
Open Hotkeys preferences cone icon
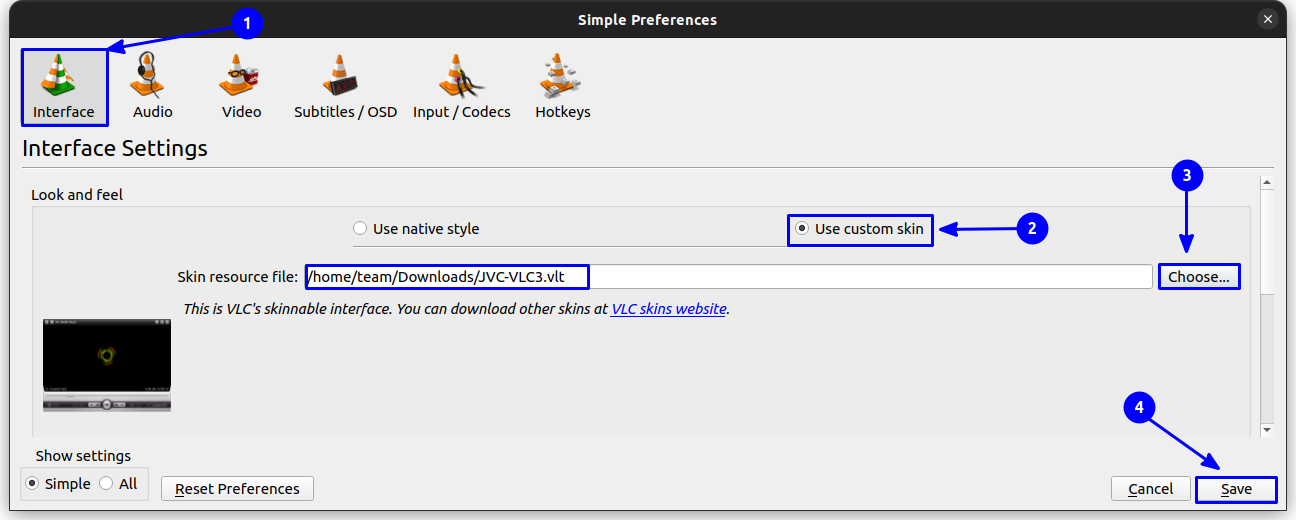(562, 77)
